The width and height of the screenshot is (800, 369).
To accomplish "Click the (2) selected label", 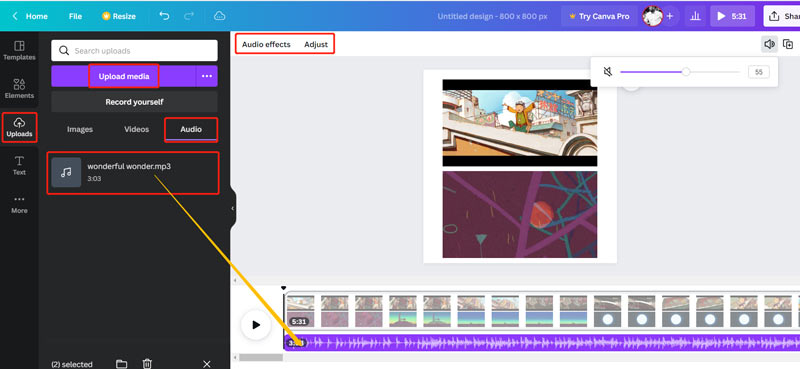I will point(72,364).
